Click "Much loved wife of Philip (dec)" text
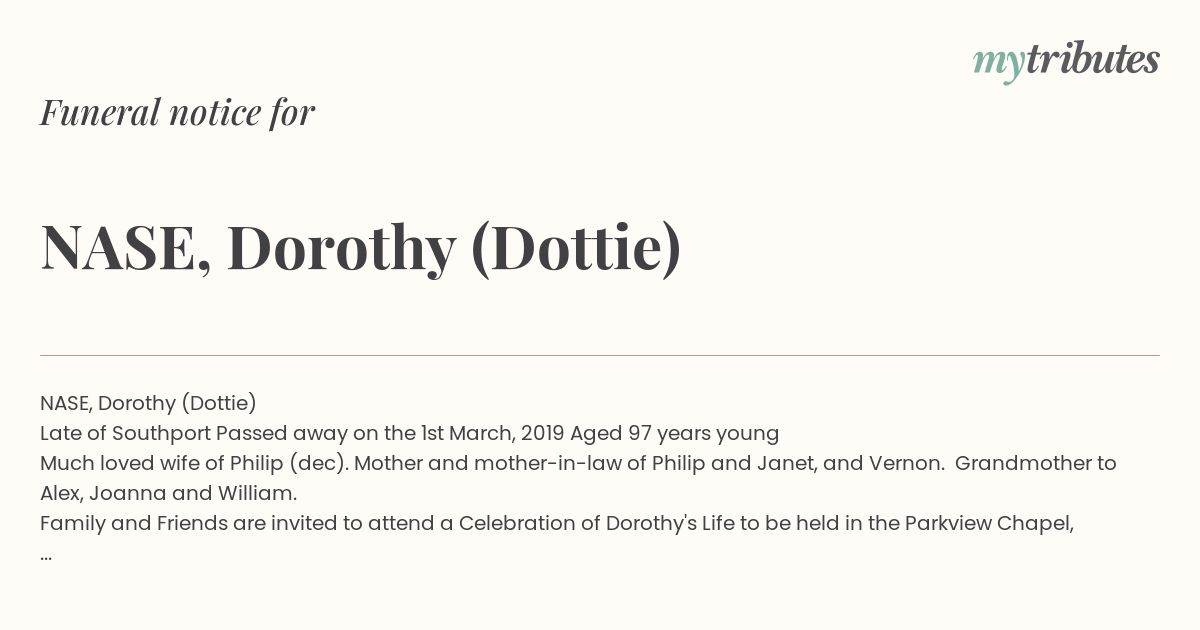 tap(194, 463)
